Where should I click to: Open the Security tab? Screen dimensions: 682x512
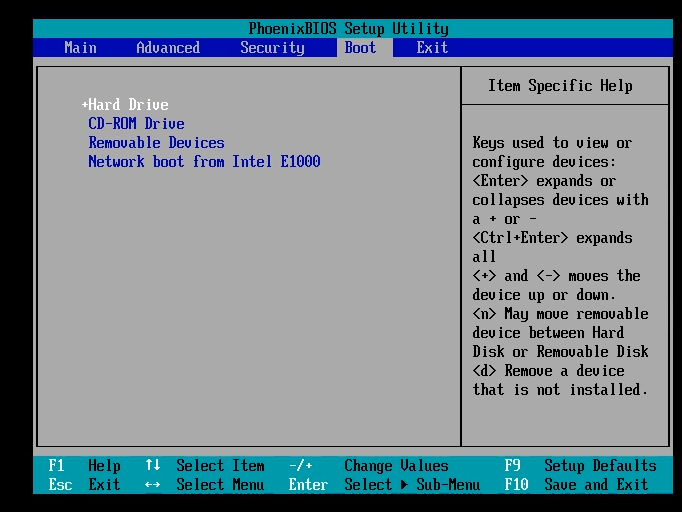point(272,47)
